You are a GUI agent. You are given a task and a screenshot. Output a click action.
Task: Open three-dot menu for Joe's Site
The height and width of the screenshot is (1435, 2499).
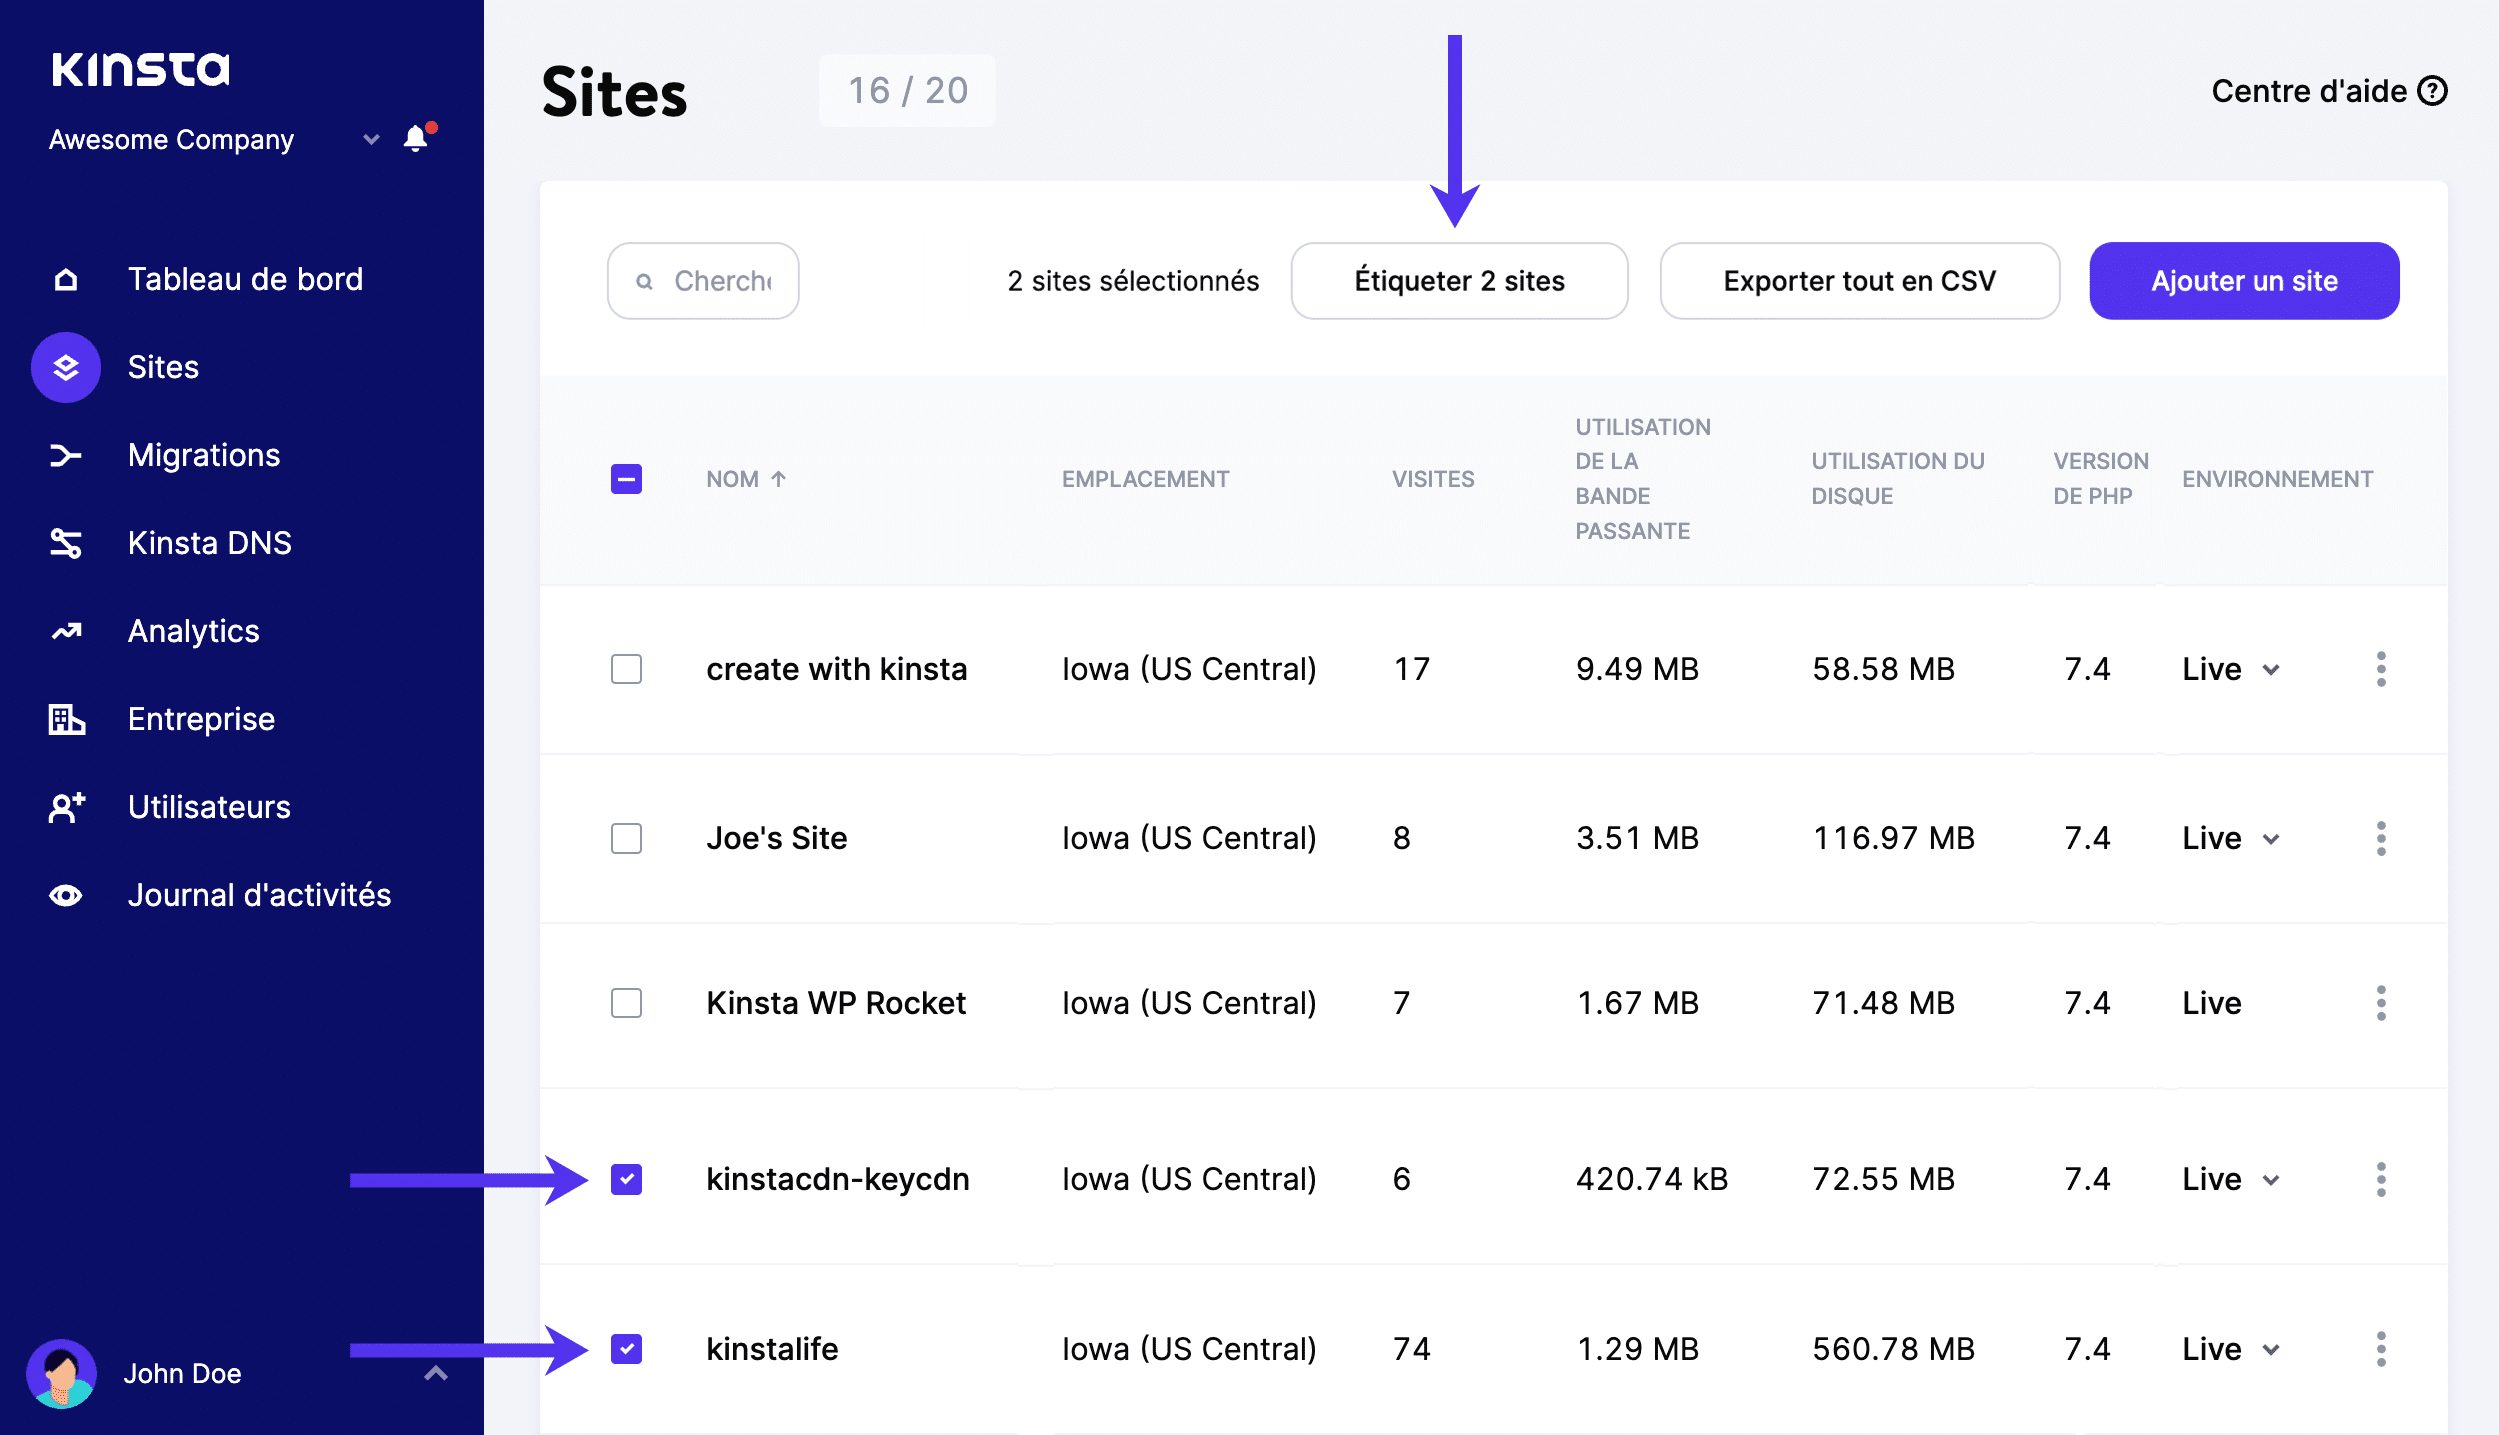tap(2381, 838)
